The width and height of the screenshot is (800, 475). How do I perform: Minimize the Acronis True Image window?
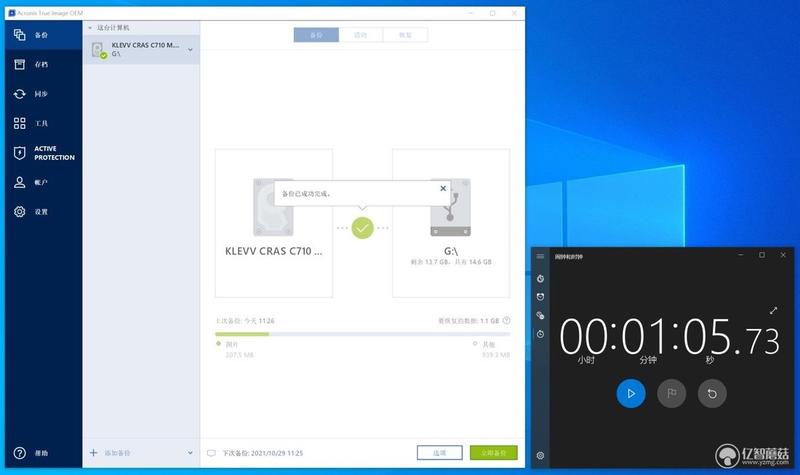471,13
